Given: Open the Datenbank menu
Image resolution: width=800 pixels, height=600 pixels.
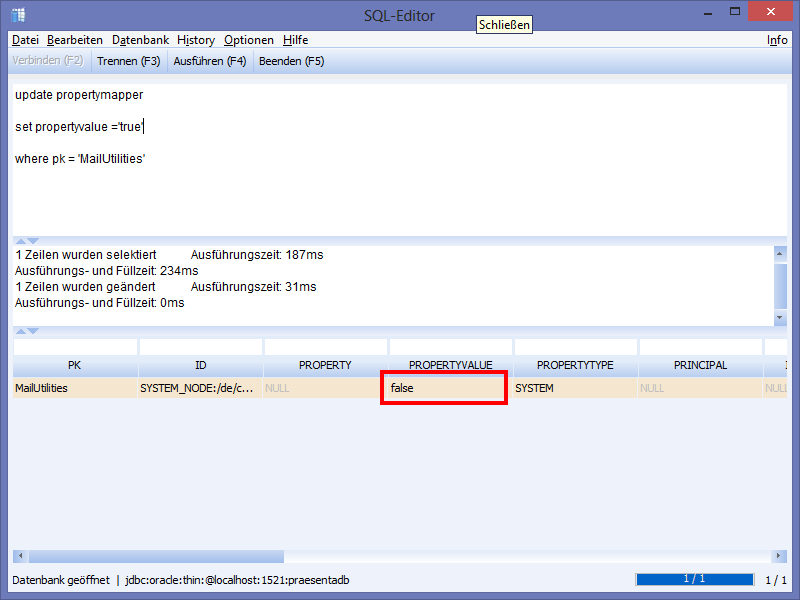Looking at the screenshot, I should [x=140, y=40].
